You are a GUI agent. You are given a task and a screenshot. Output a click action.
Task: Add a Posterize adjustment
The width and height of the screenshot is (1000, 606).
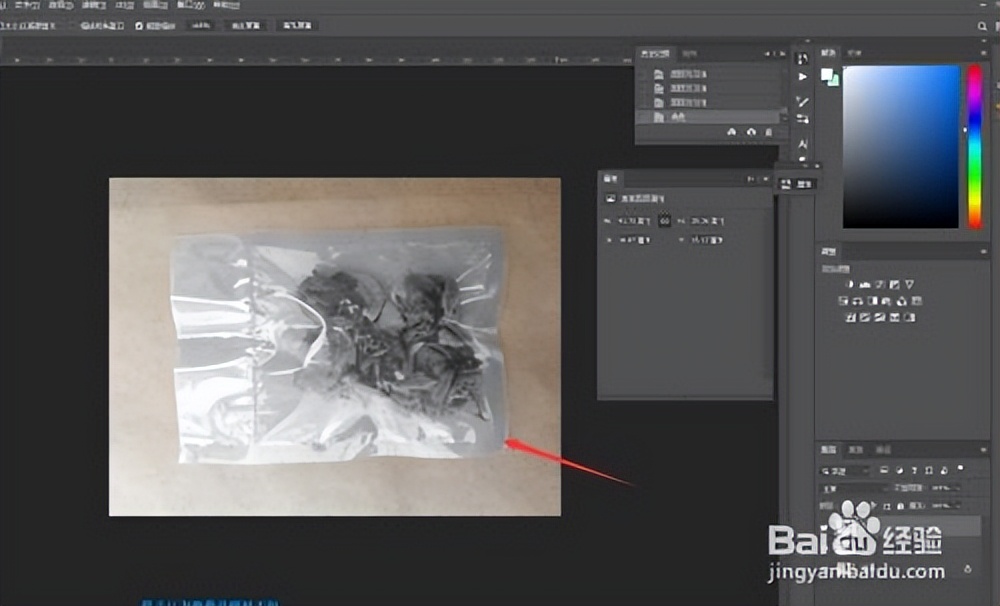tap(865, 318)
